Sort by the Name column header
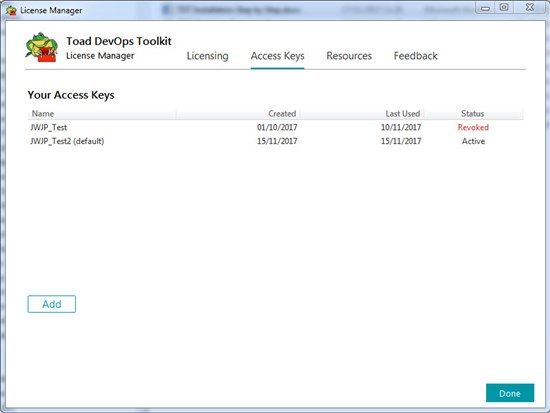Screen dimensions: 550x413 pos(102,114)
